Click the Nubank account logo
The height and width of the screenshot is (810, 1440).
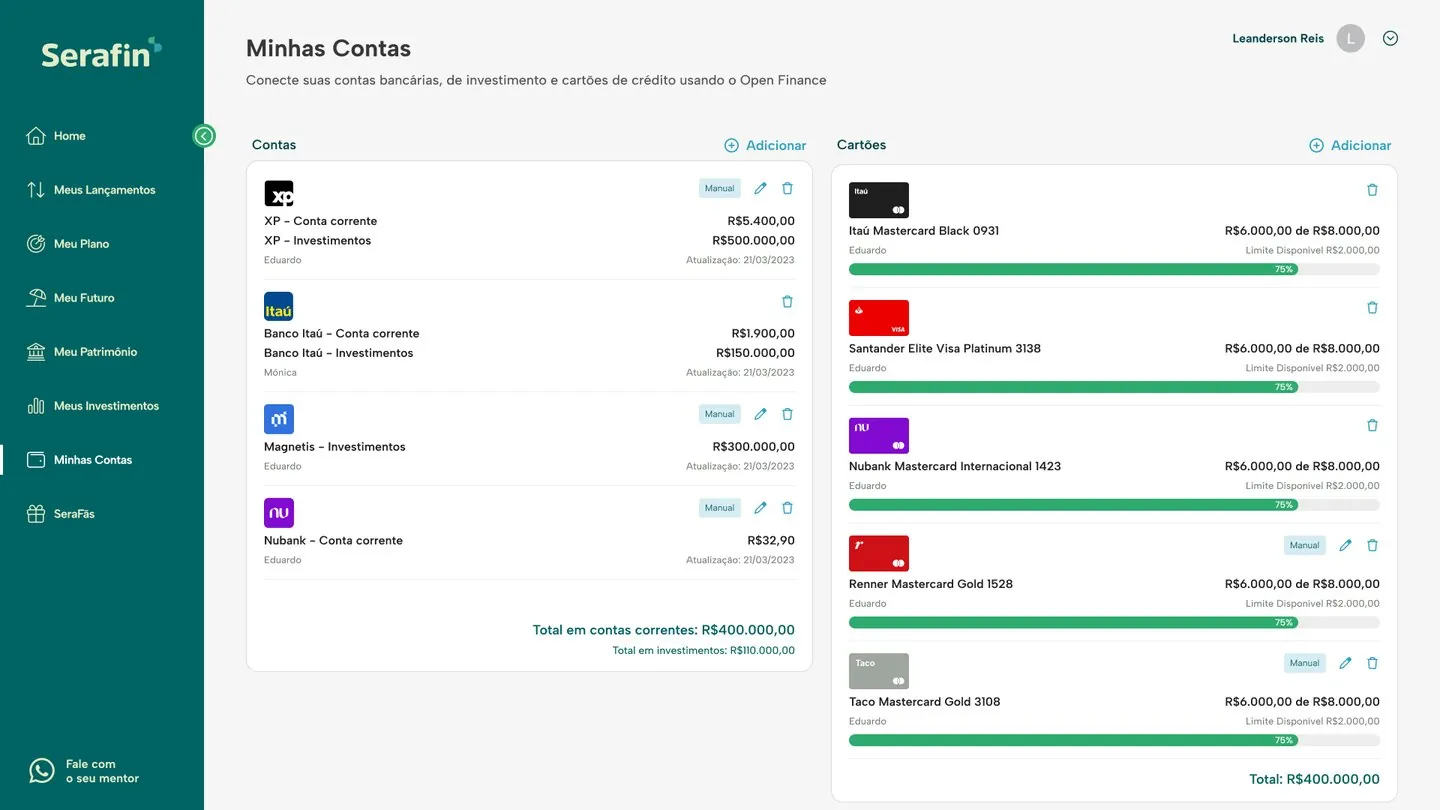pyautogui.click(x=279, y=513)
